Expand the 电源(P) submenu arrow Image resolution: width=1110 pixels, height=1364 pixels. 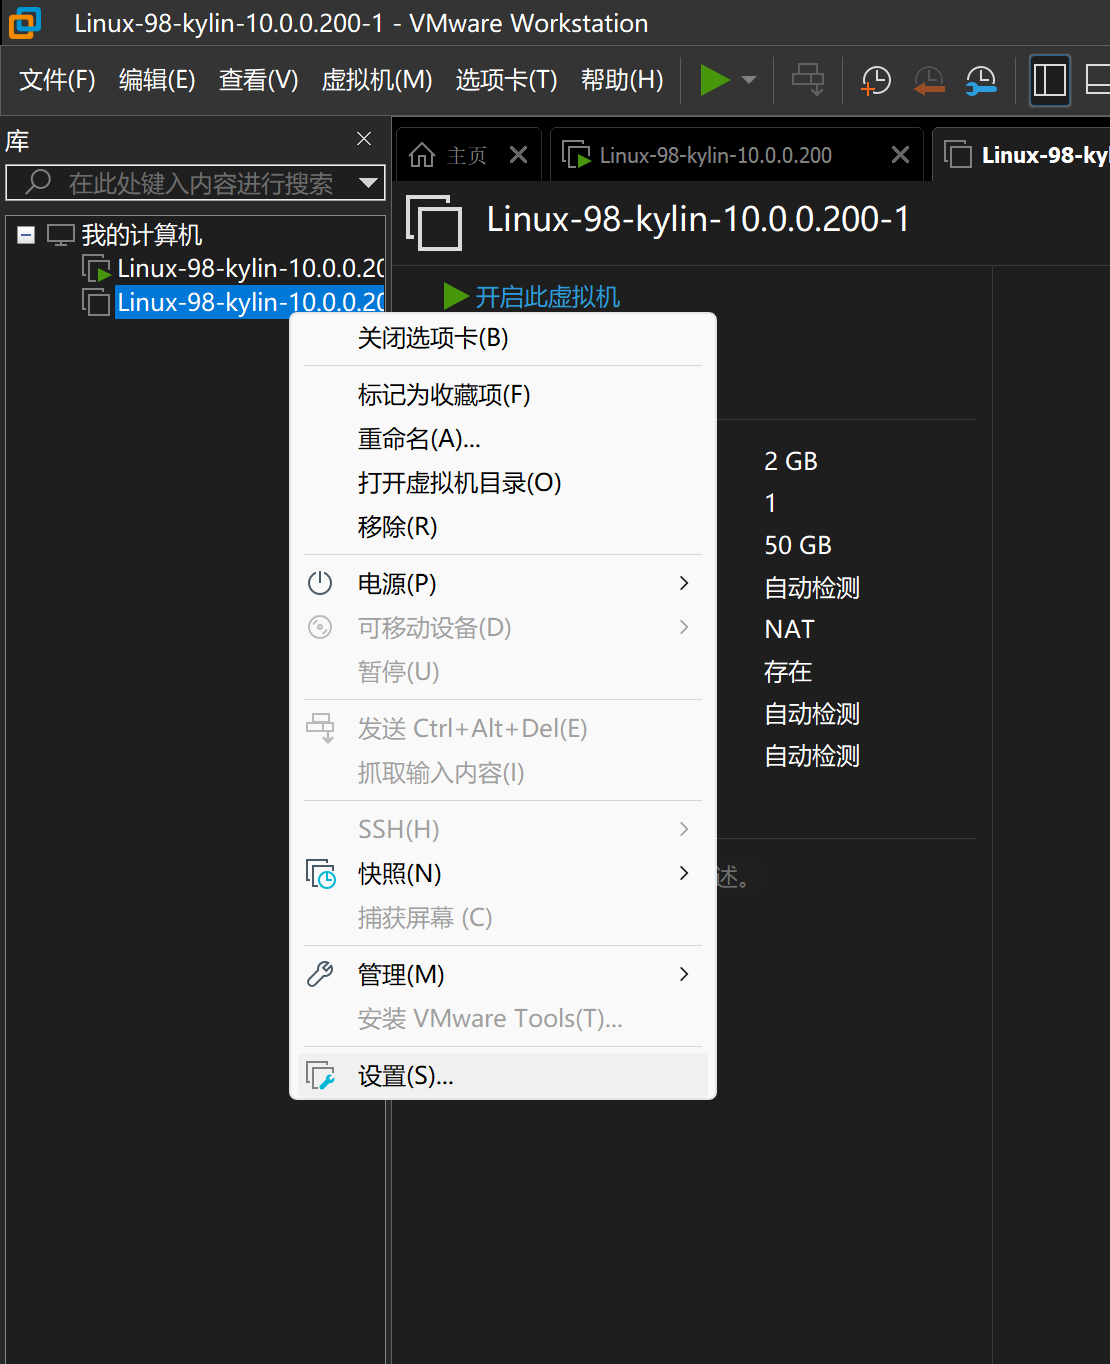pyautogui.click(x=684, y=583)
